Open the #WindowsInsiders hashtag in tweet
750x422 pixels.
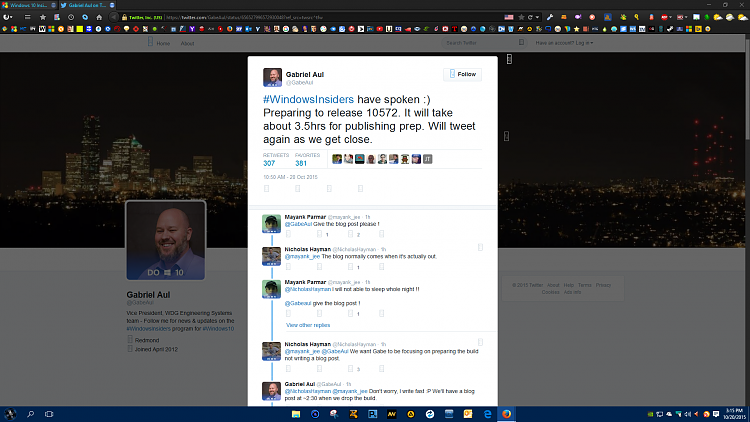(308, 100)
